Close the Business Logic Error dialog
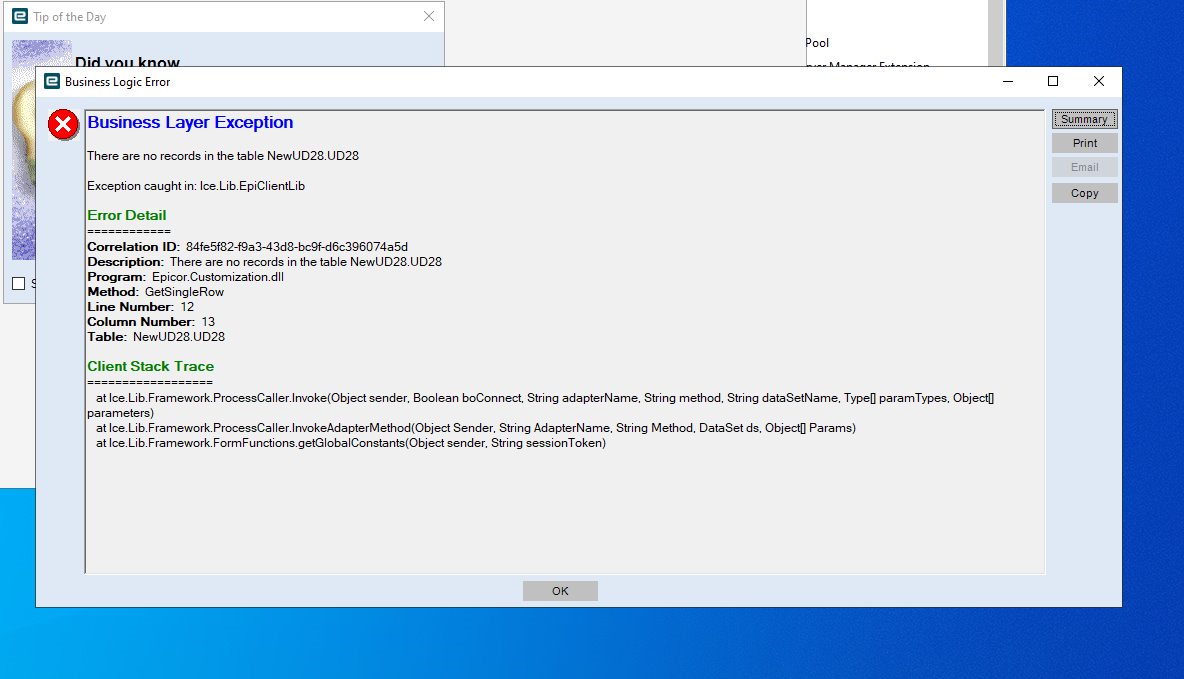This screenshot has width=1184, height=679. tap(1098, 81)
